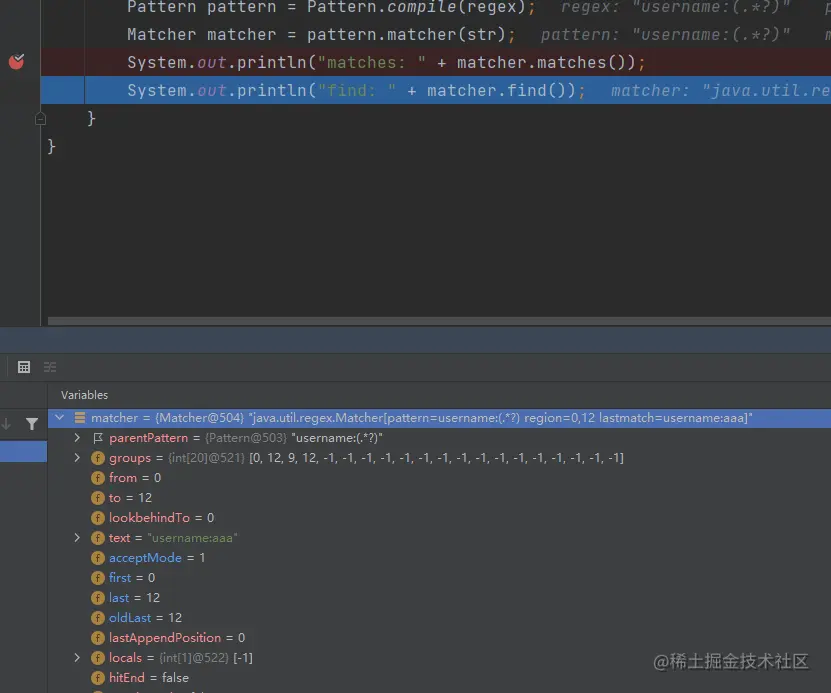Select the 'to = 12' variable row
Image resolution: width=831 pixels, height=693 pixels.
tap(439, 498)
